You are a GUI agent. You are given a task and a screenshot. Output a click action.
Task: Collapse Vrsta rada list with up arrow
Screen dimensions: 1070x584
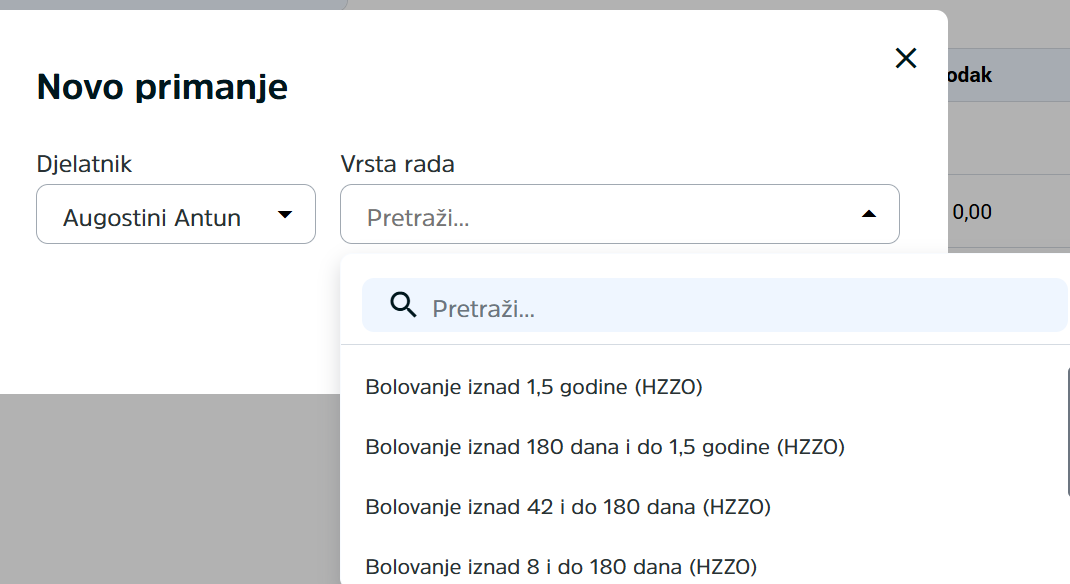click(x=869, y=214)
